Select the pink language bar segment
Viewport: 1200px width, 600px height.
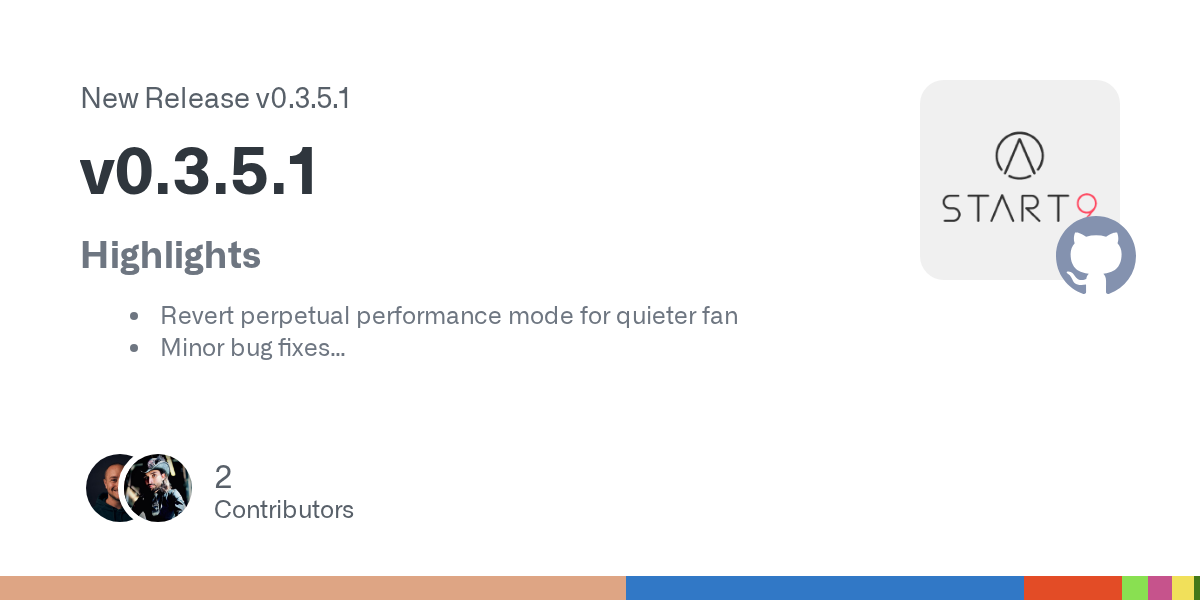[1159, 588]
